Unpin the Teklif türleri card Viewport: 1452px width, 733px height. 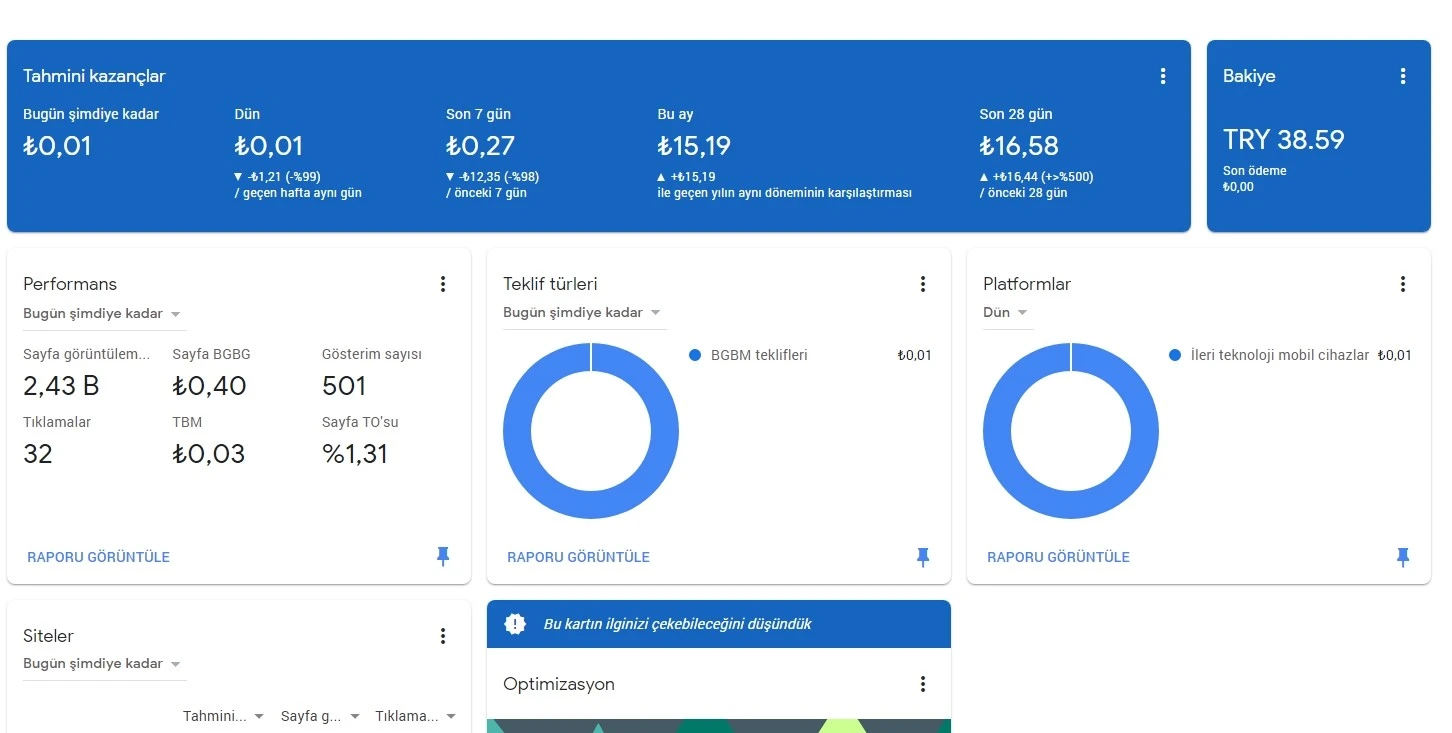923,557
